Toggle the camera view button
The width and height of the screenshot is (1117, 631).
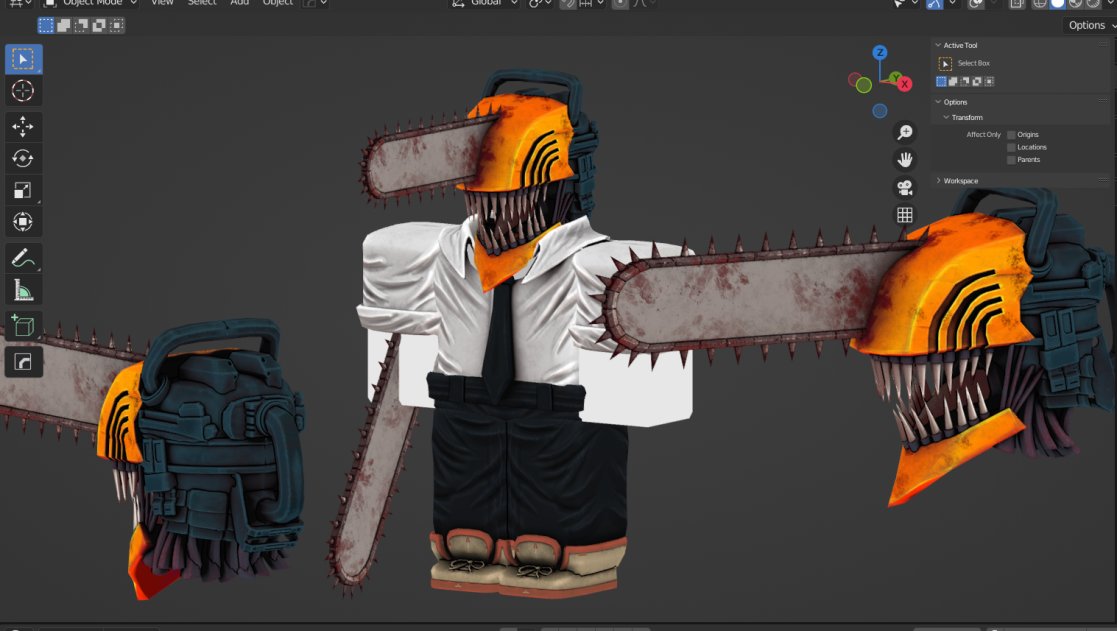pyautogui.click(x=905, y=187)
